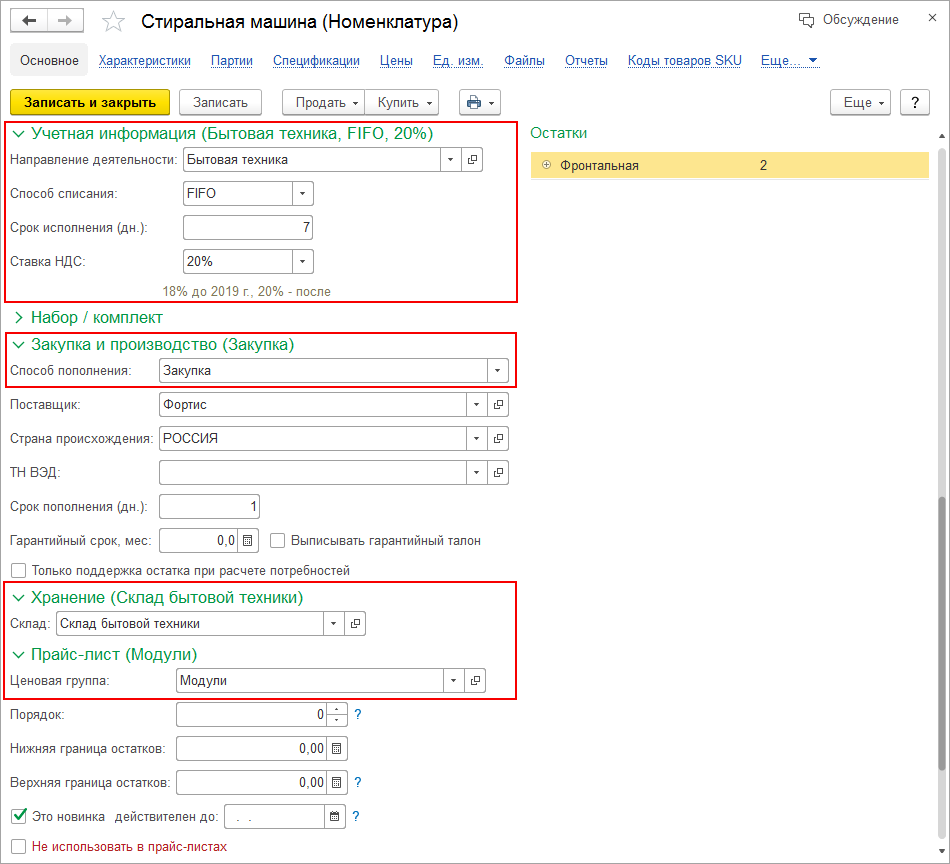The width and height of the screenshot is (950, 864).
Task: Switch to the Основное tab
Action: pyautogui.click(x=49, y=61)
